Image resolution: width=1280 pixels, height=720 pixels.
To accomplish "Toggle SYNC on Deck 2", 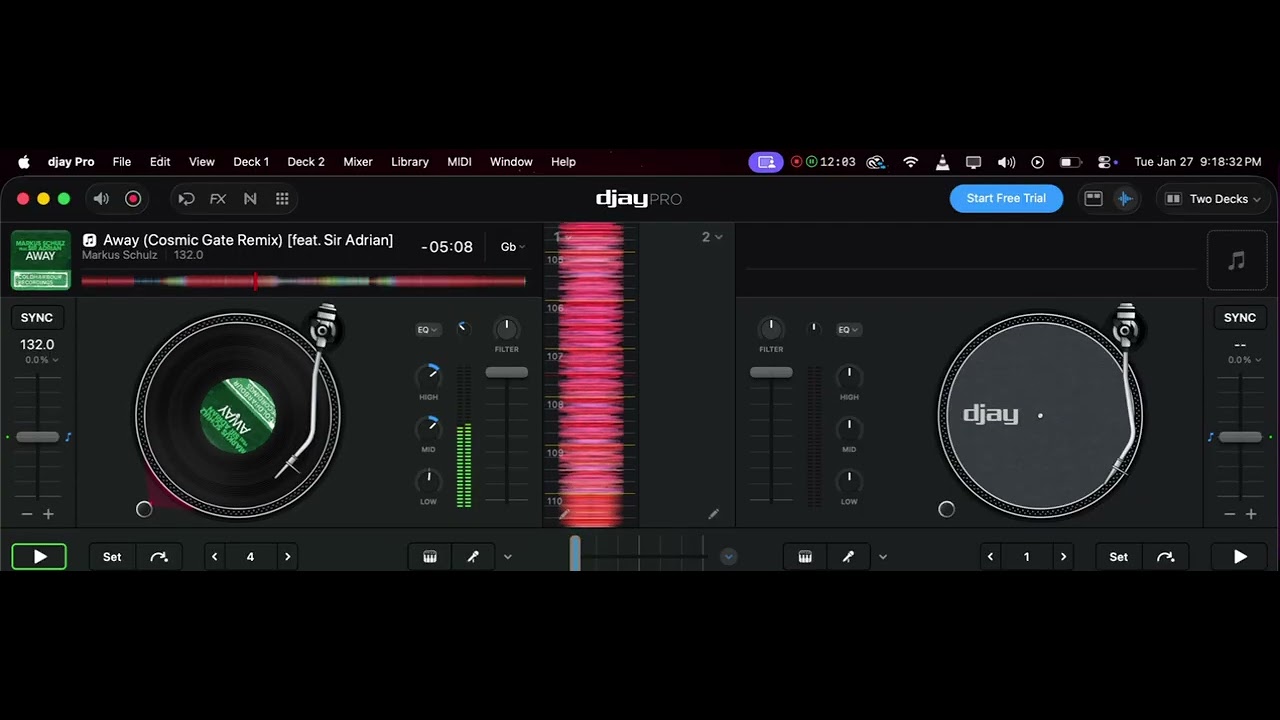I will [1240, 318].
